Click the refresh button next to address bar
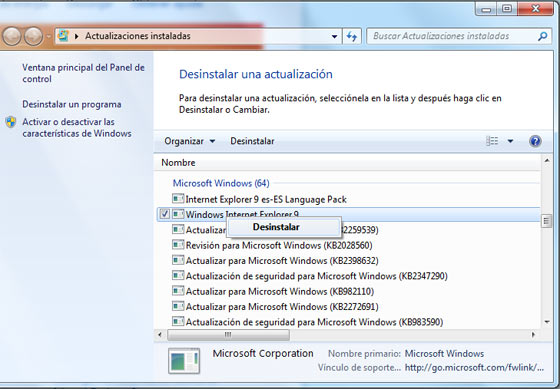This screenshot has height=389, width=560. click(352, 36)
